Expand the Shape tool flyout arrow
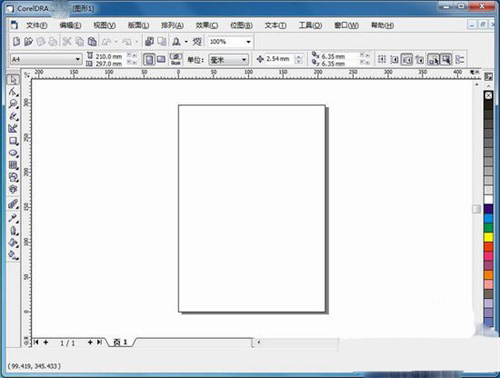The height and width of the screenshot is (378, 500). tap(17, 95)
